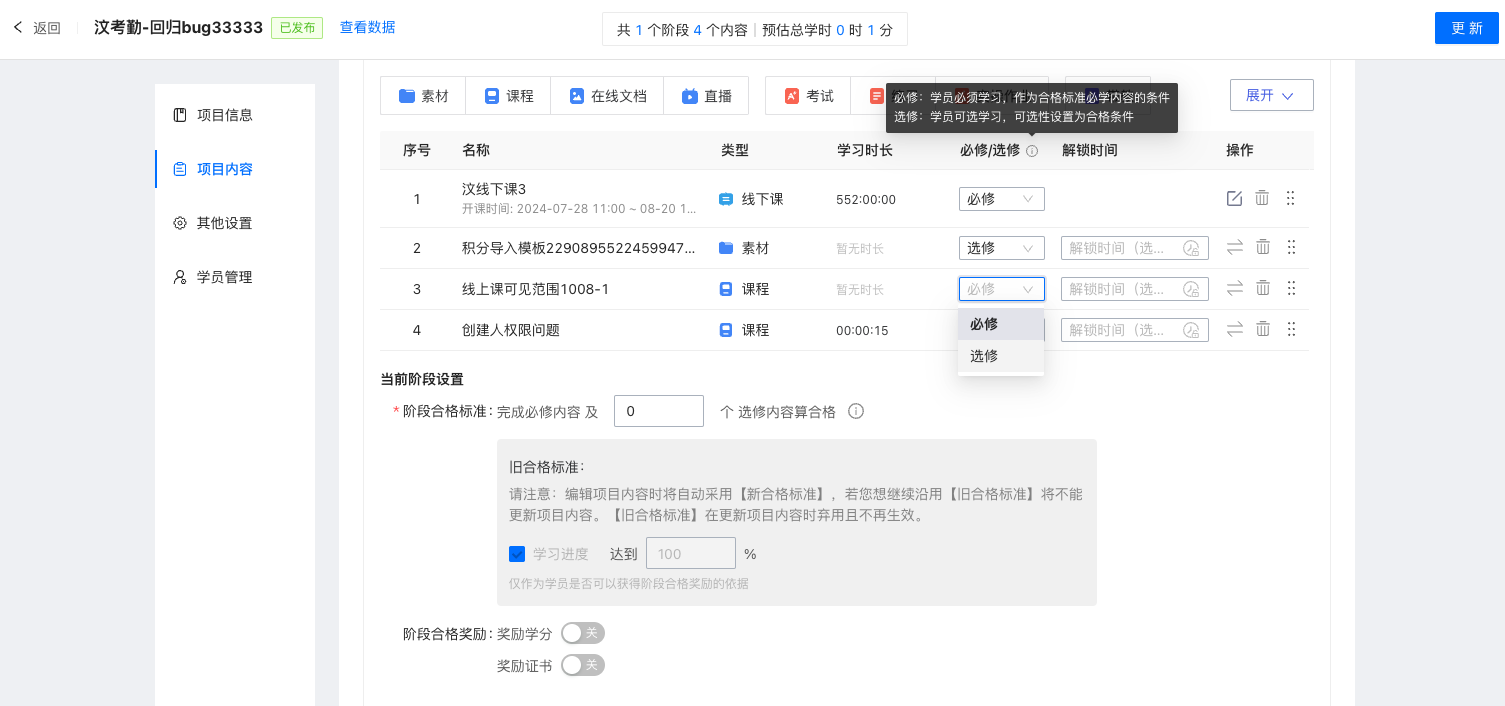Toggle the 学习进度 checkbox

tap(517, 554)
